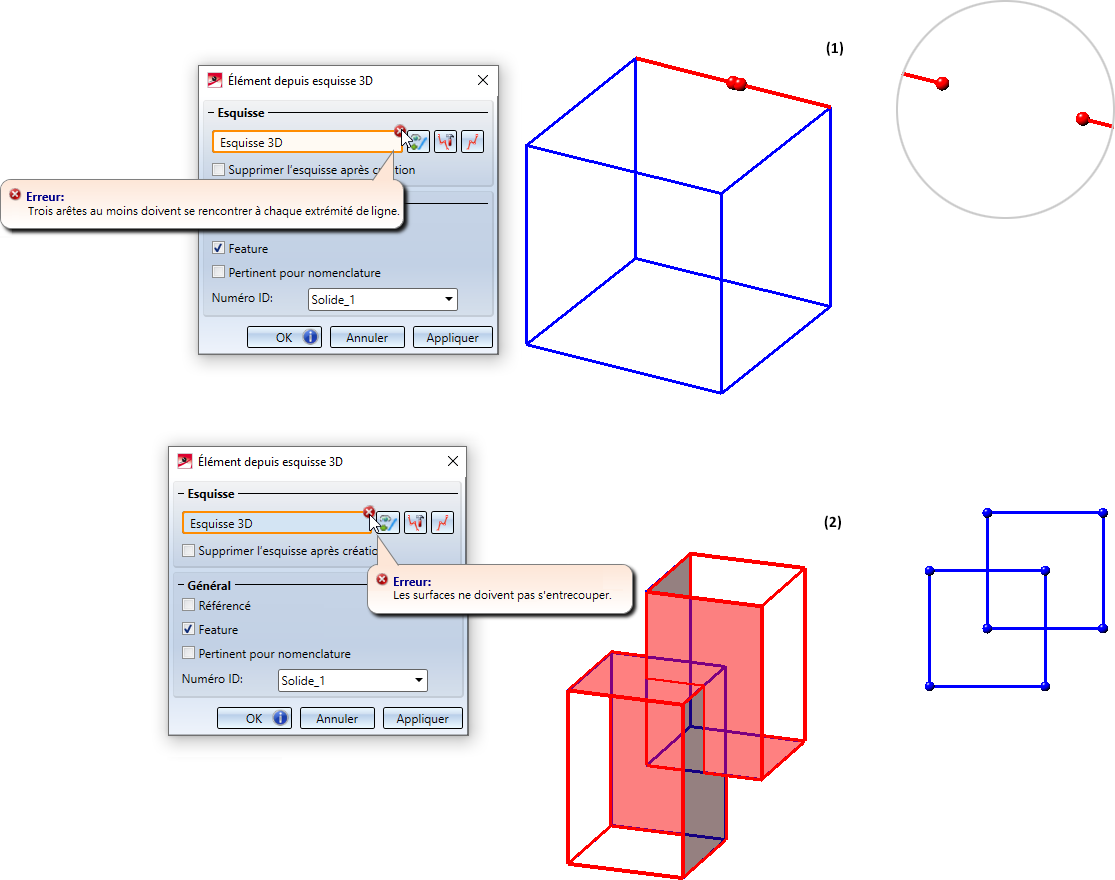Click the select-sketch icon in the upper dialog
This screenshot has width=1115, height=880.
pos(417,141)
